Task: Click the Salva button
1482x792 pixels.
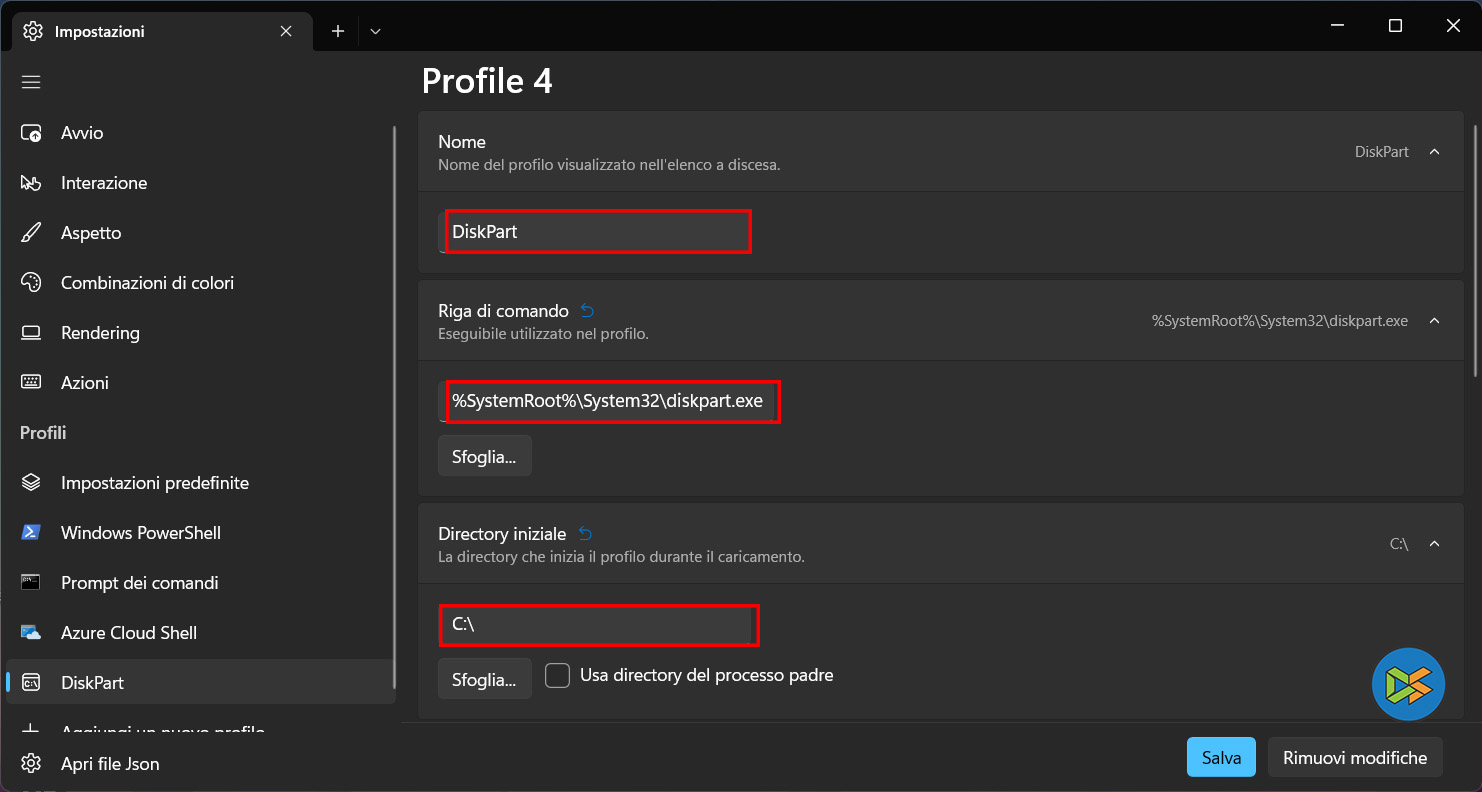Action: coord(1221,758)
